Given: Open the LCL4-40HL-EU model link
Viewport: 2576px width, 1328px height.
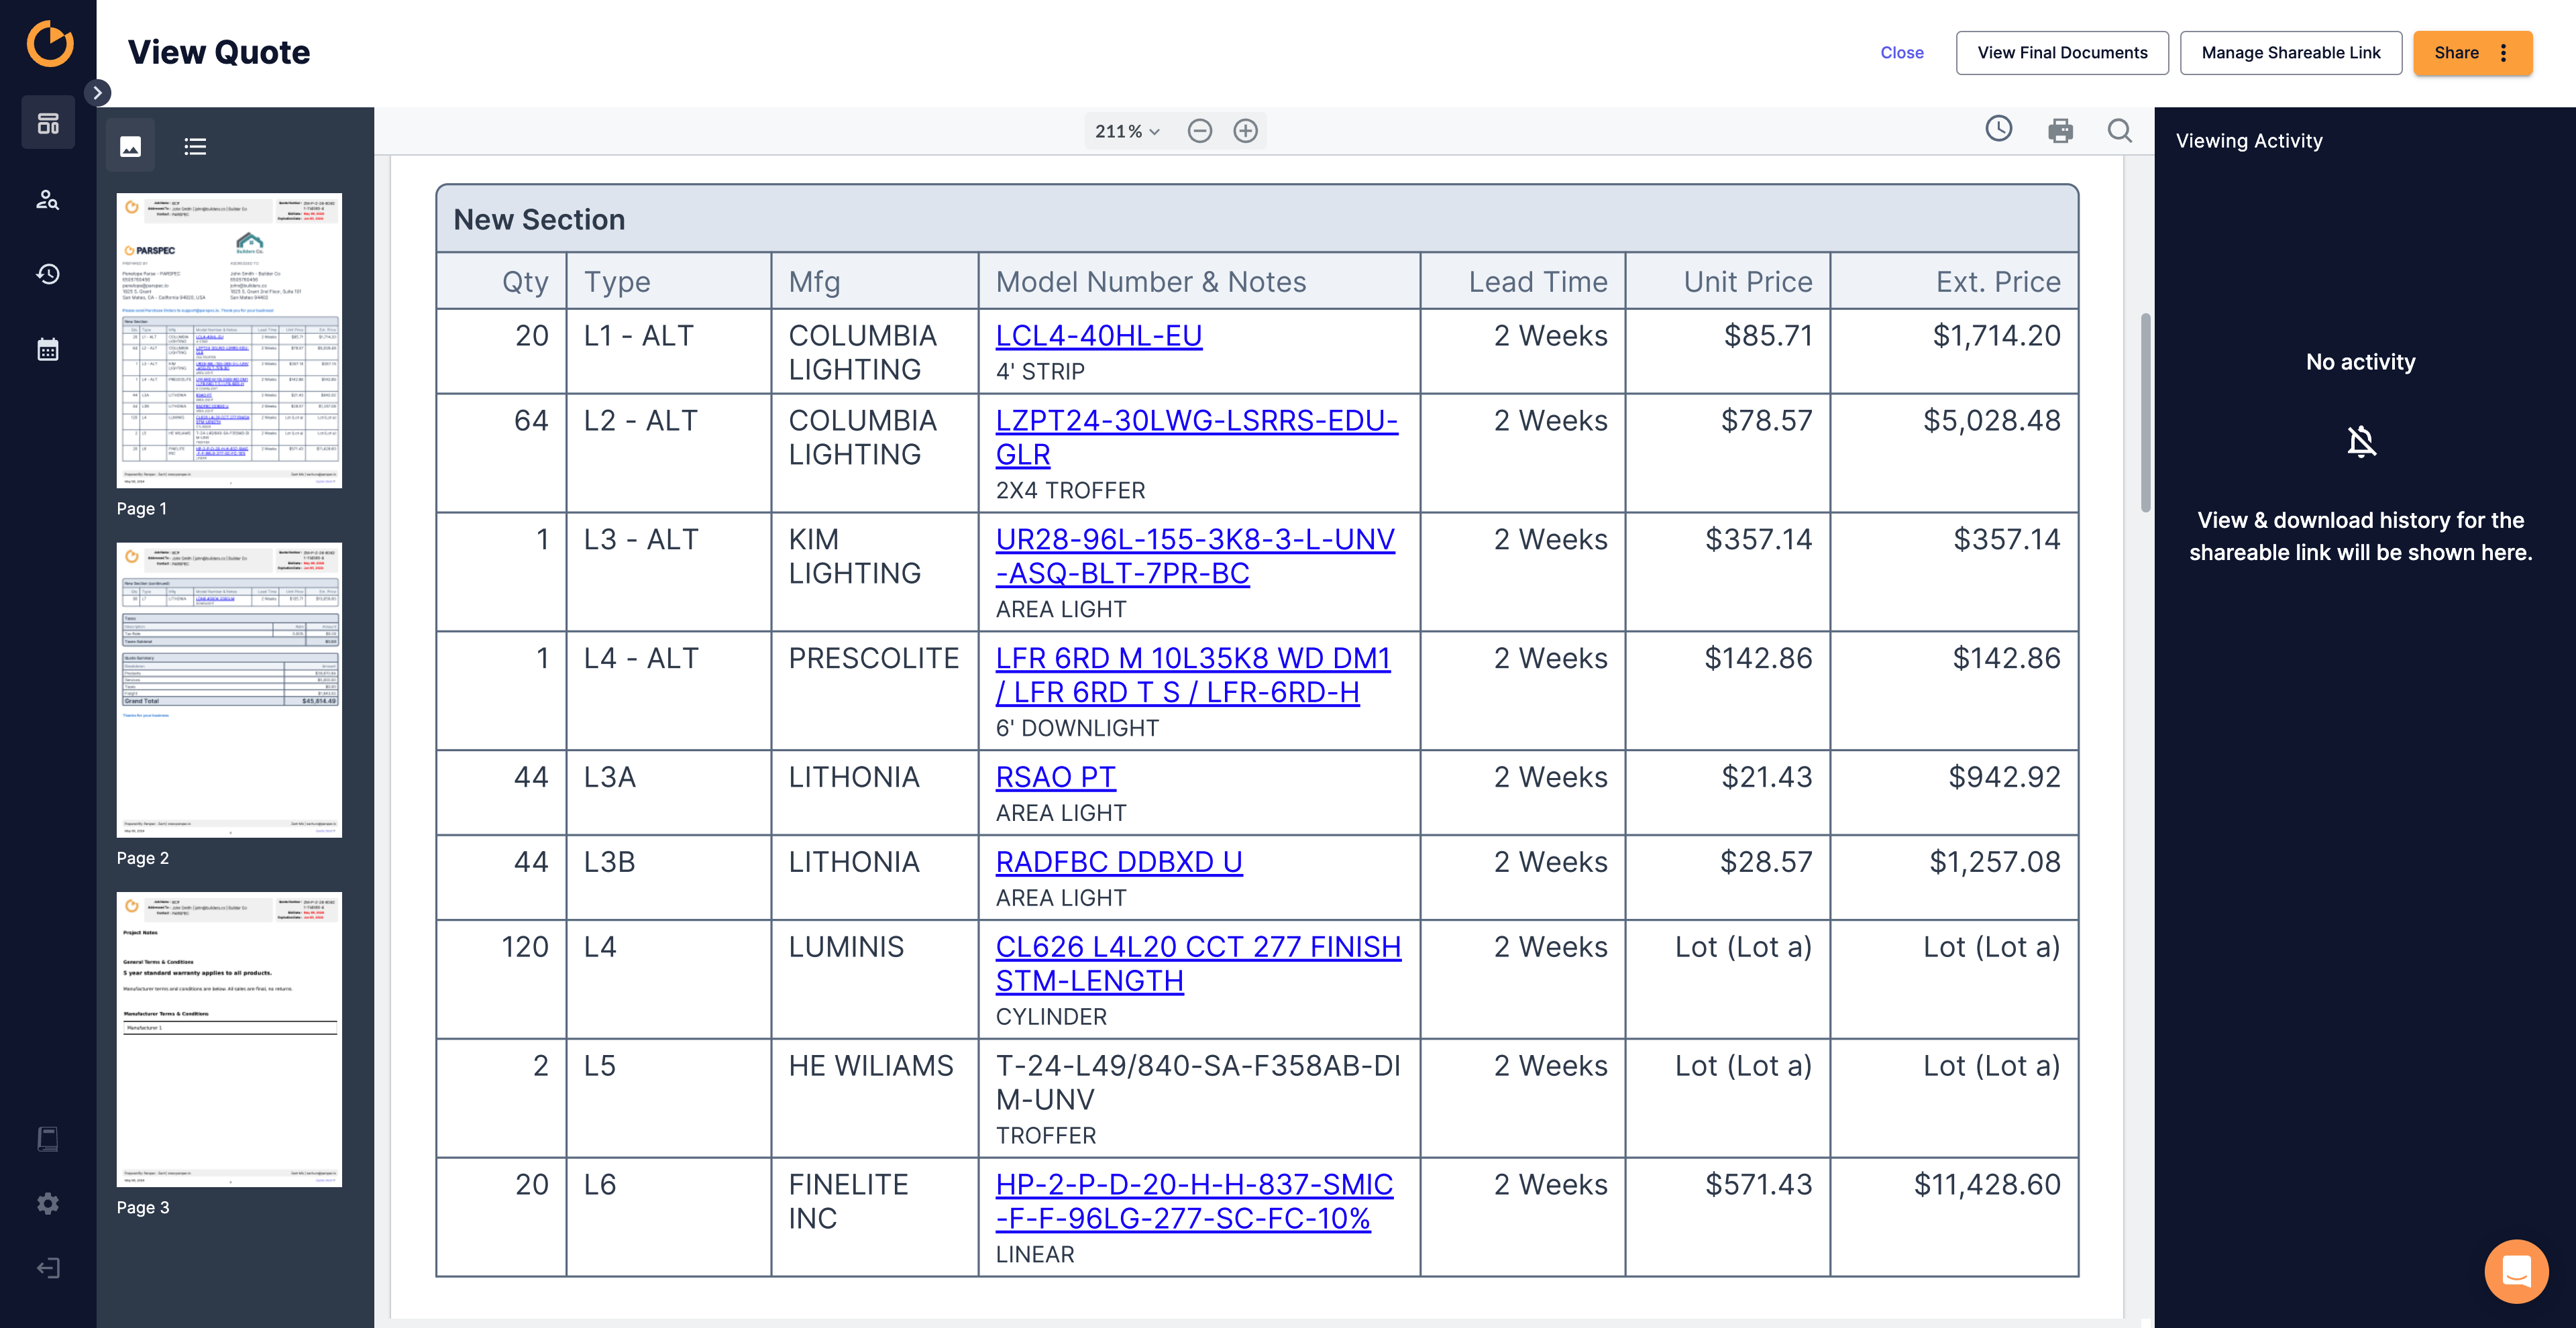Looking at the screenshot, I should tap(1098, 336).
